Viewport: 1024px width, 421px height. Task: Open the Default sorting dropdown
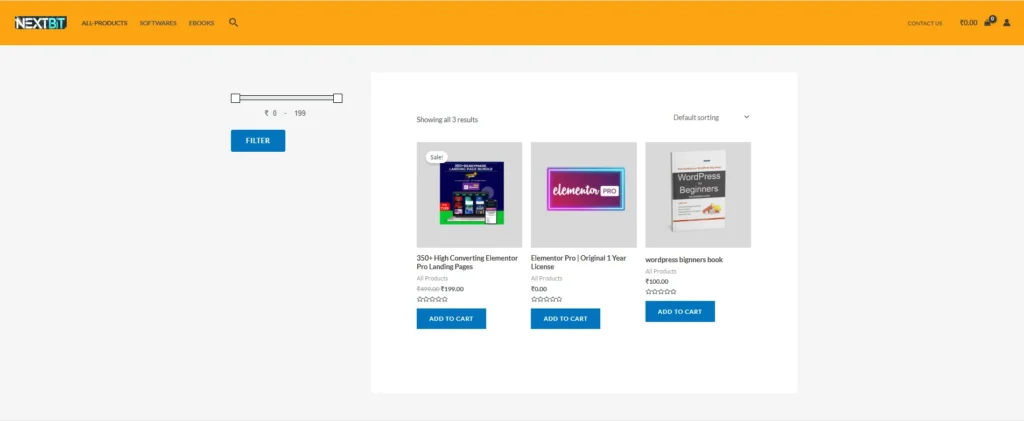coord(712,117)
